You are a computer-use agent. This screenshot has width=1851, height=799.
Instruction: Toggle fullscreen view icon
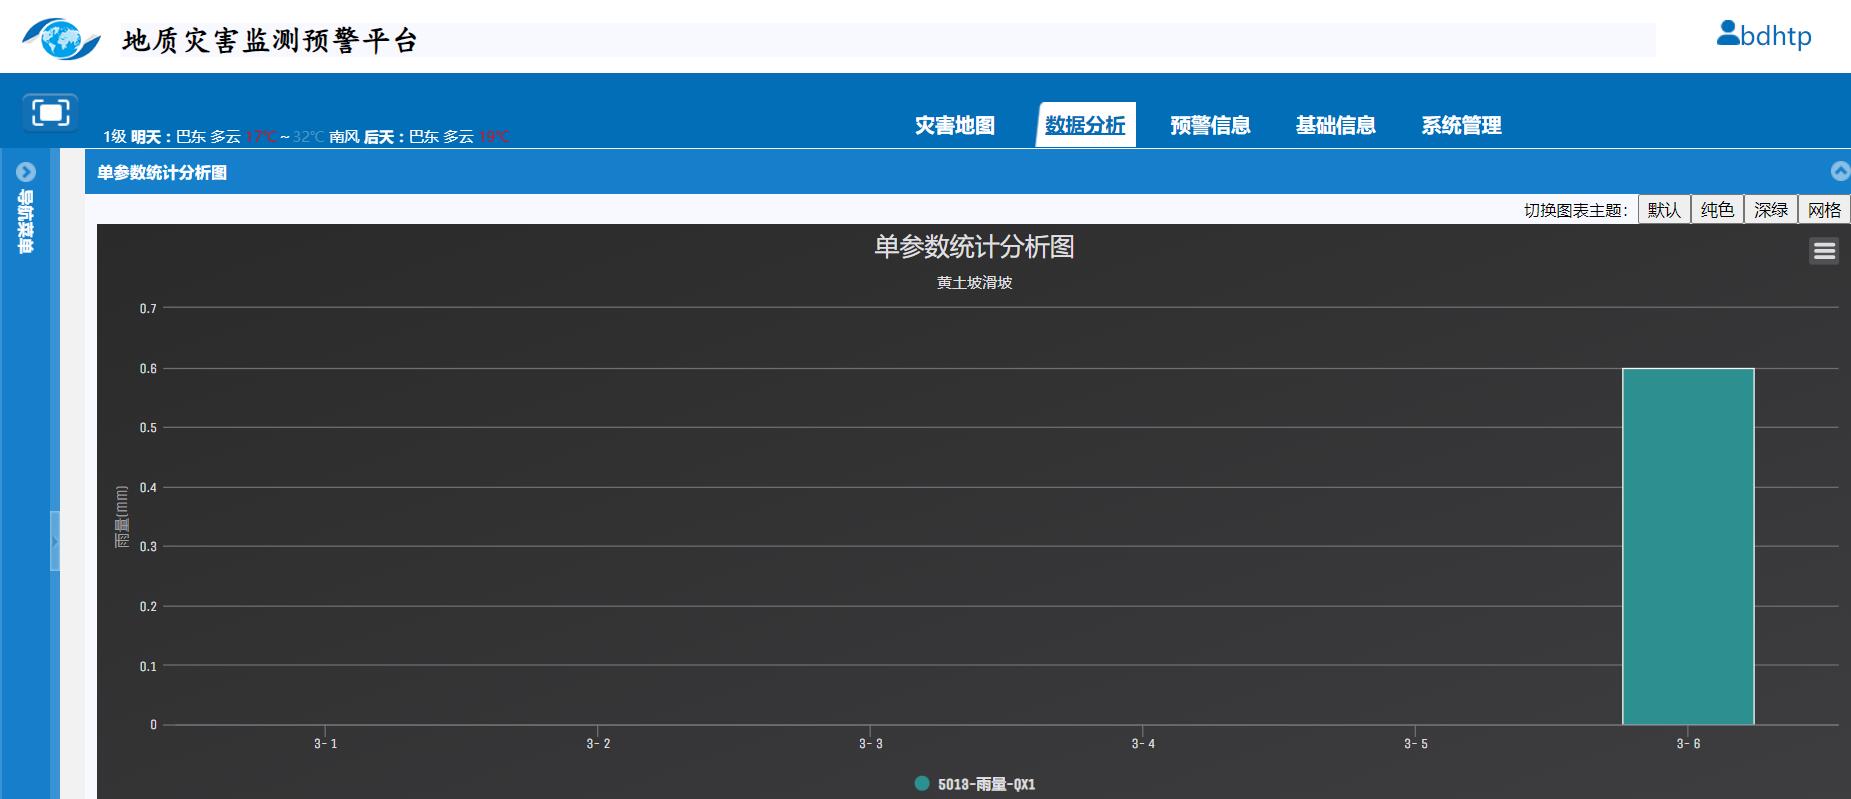pyautogui.click(x=50, y=112)
